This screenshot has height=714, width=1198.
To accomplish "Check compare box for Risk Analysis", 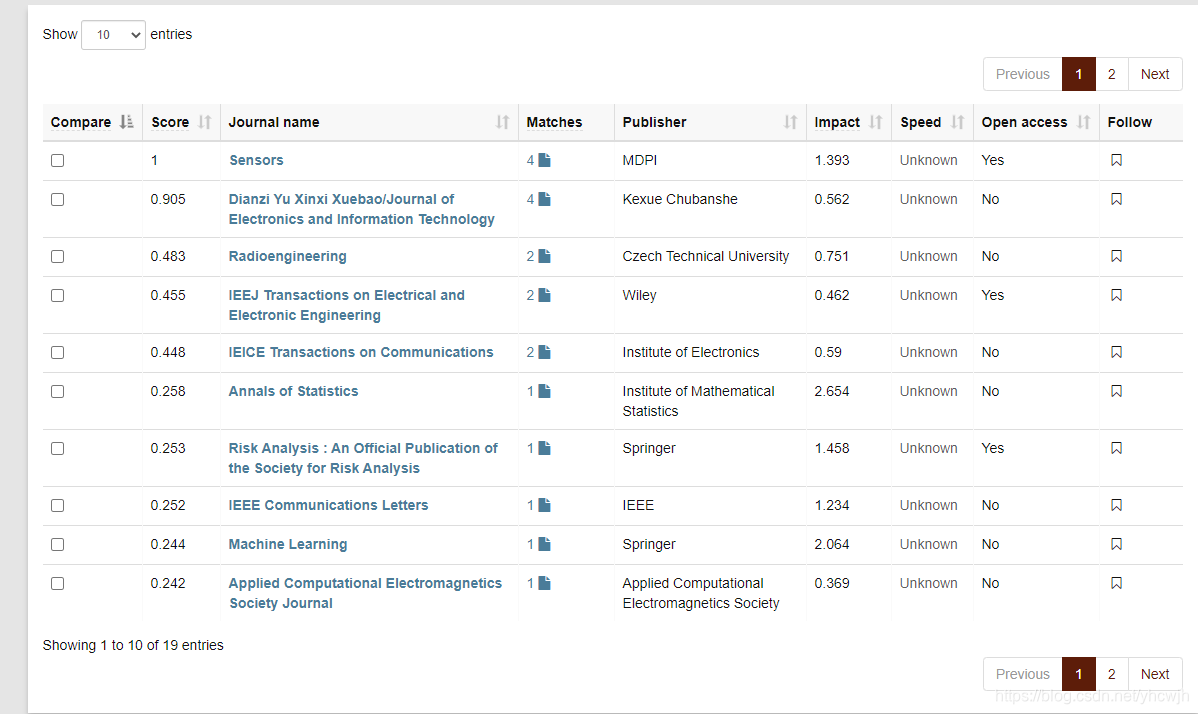I will pos(57,449).
